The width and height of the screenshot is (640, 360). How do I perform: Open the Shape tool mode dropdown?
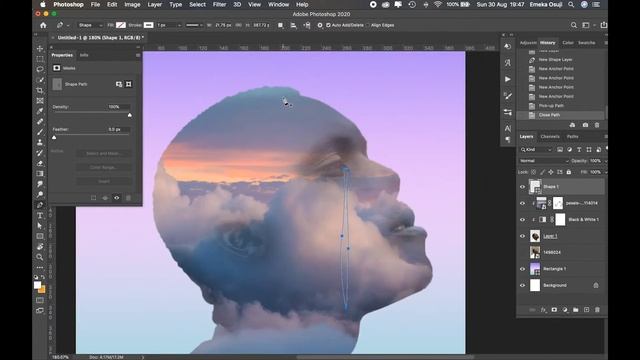[90, 25]
